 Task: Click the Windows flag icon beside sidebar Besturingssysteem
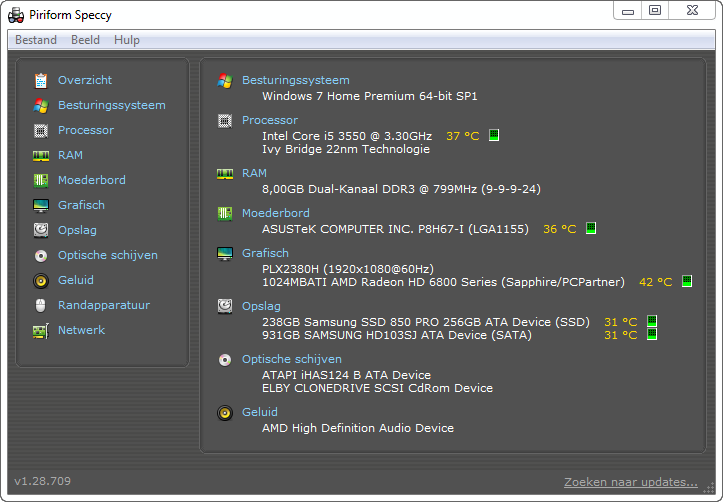click(x=41, y=106)
